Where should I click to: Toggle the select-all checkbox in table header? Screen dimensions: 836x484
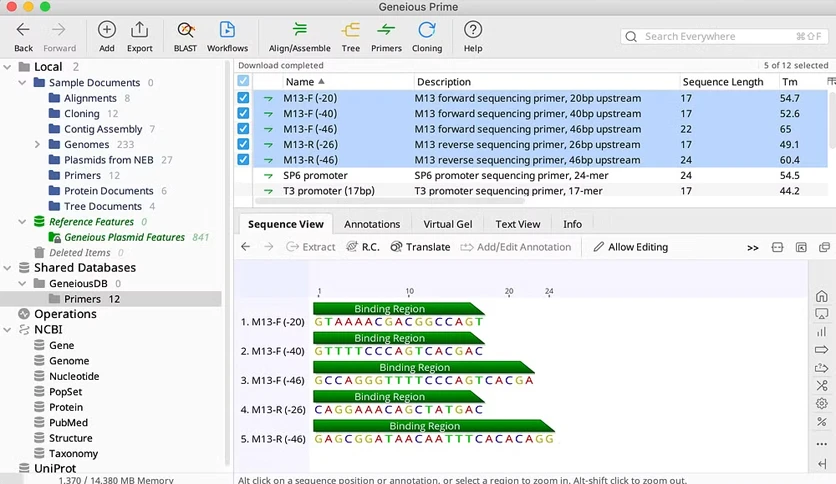tap(243, 81)
